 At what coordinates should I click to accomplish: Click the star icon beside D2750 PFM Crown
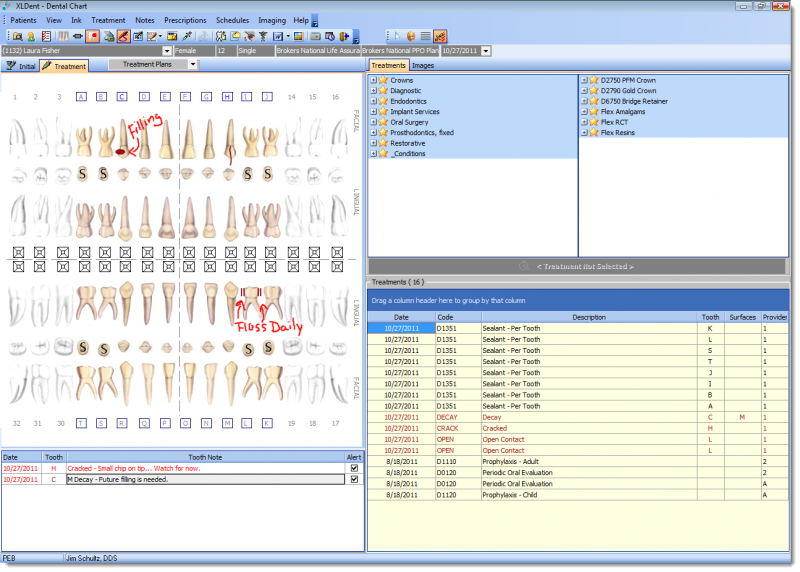point(593,80)
